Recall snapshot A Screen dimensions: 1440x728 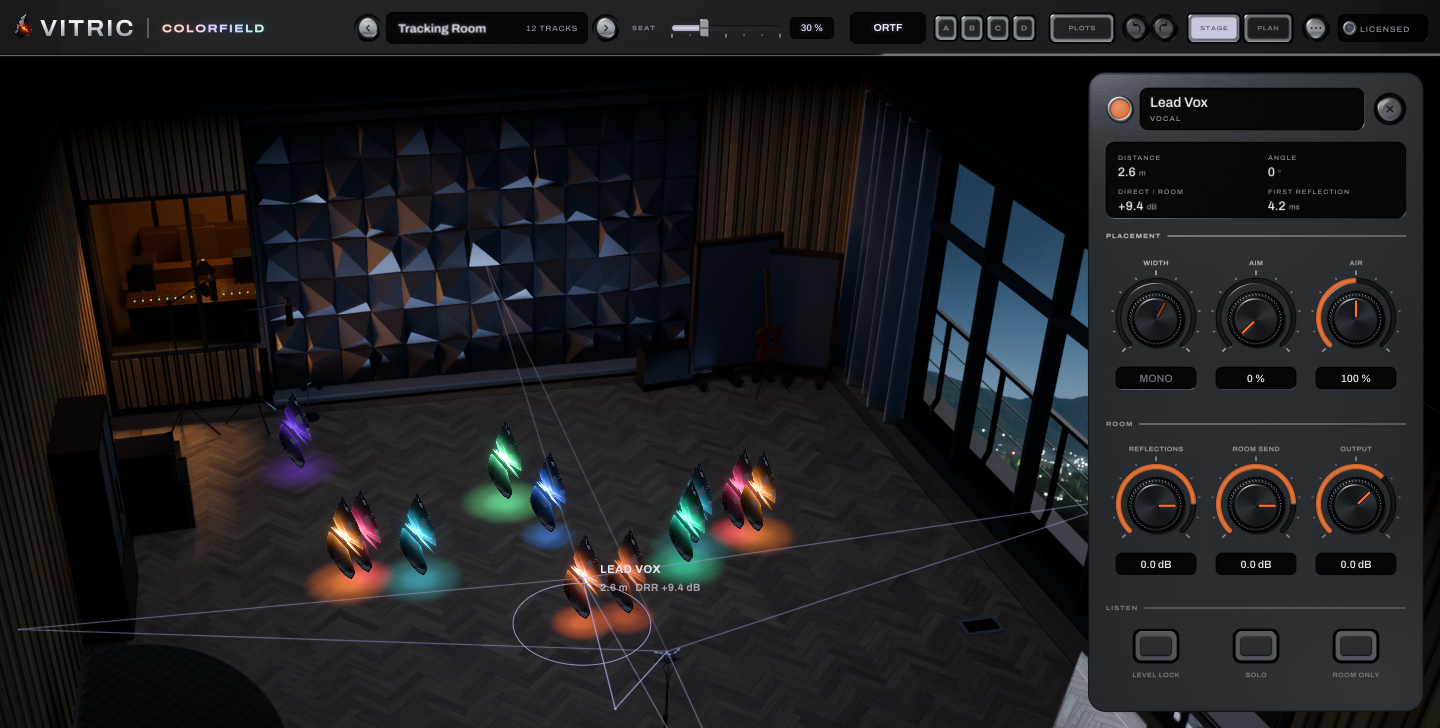[946, 28]
